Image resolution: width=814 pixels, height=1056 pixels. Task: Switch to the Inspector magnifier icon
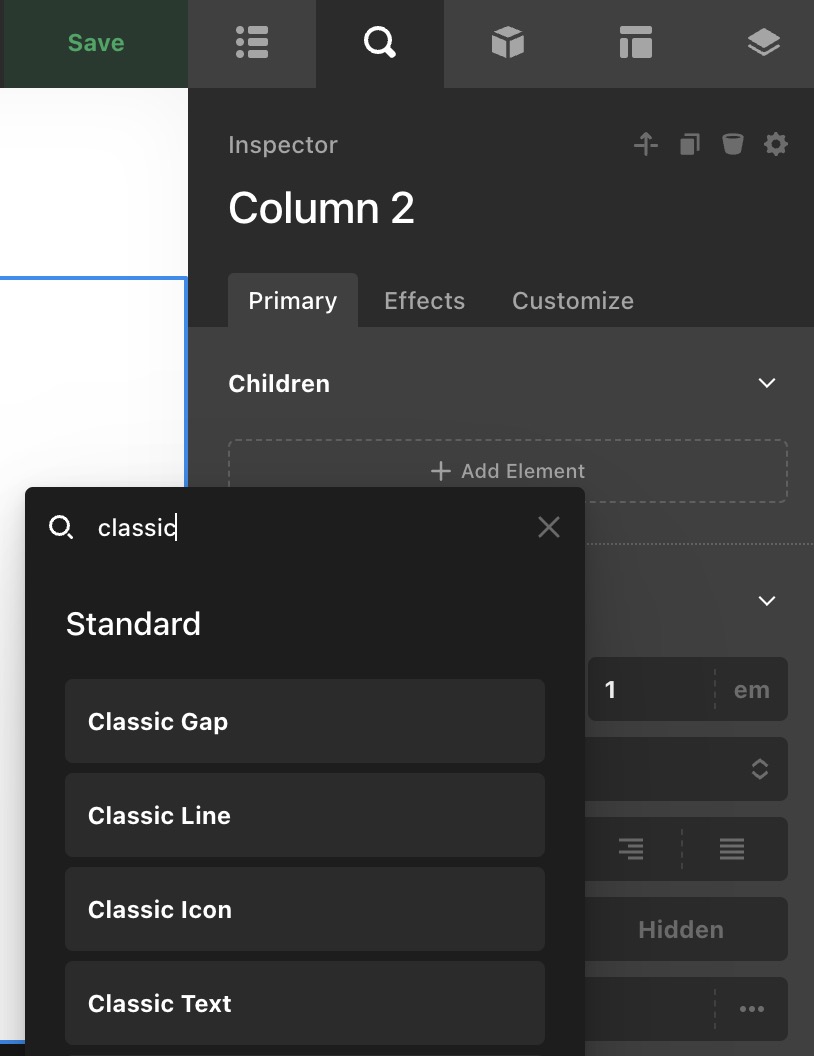click(x=380, y=43)
